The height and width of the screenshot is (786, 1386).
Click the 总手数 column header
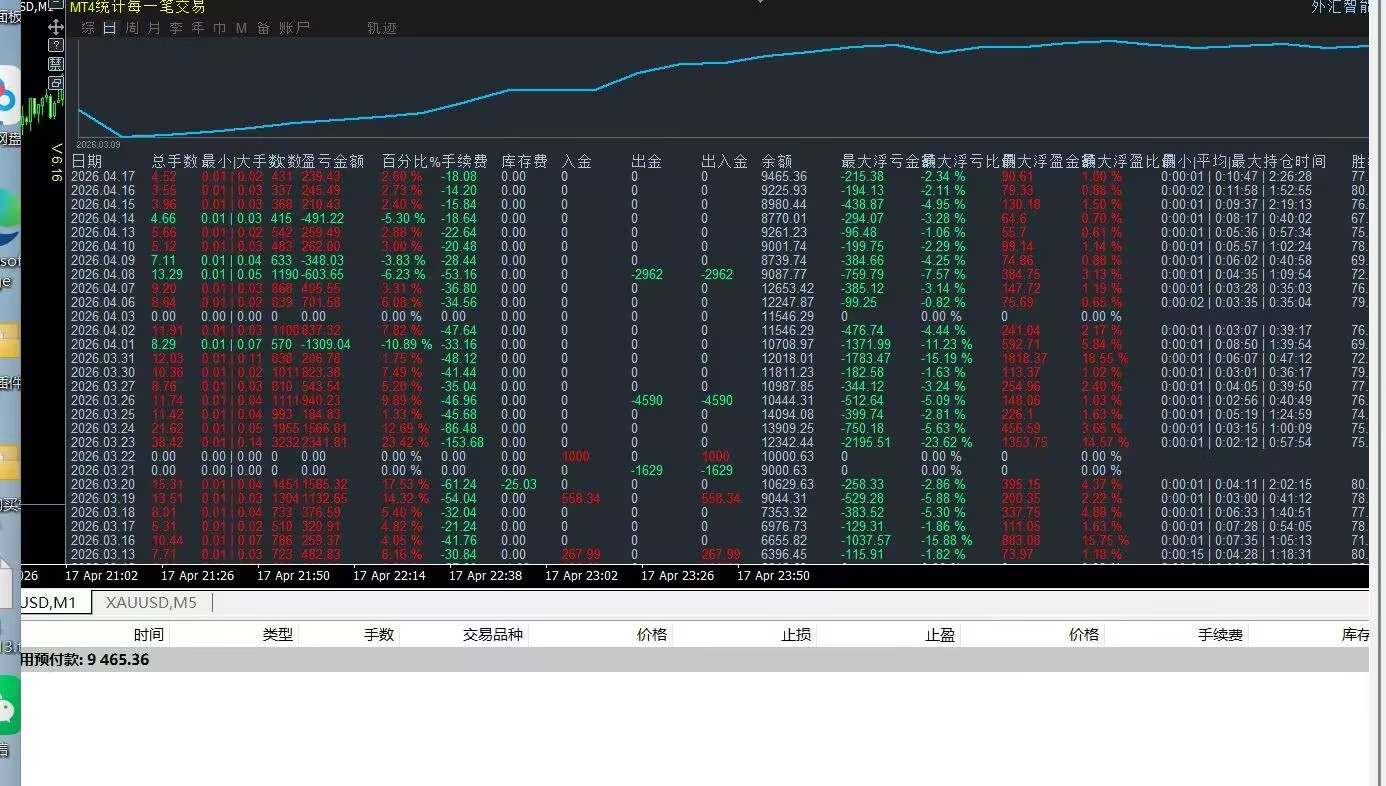pyautogui.click(x=175, y=161)
